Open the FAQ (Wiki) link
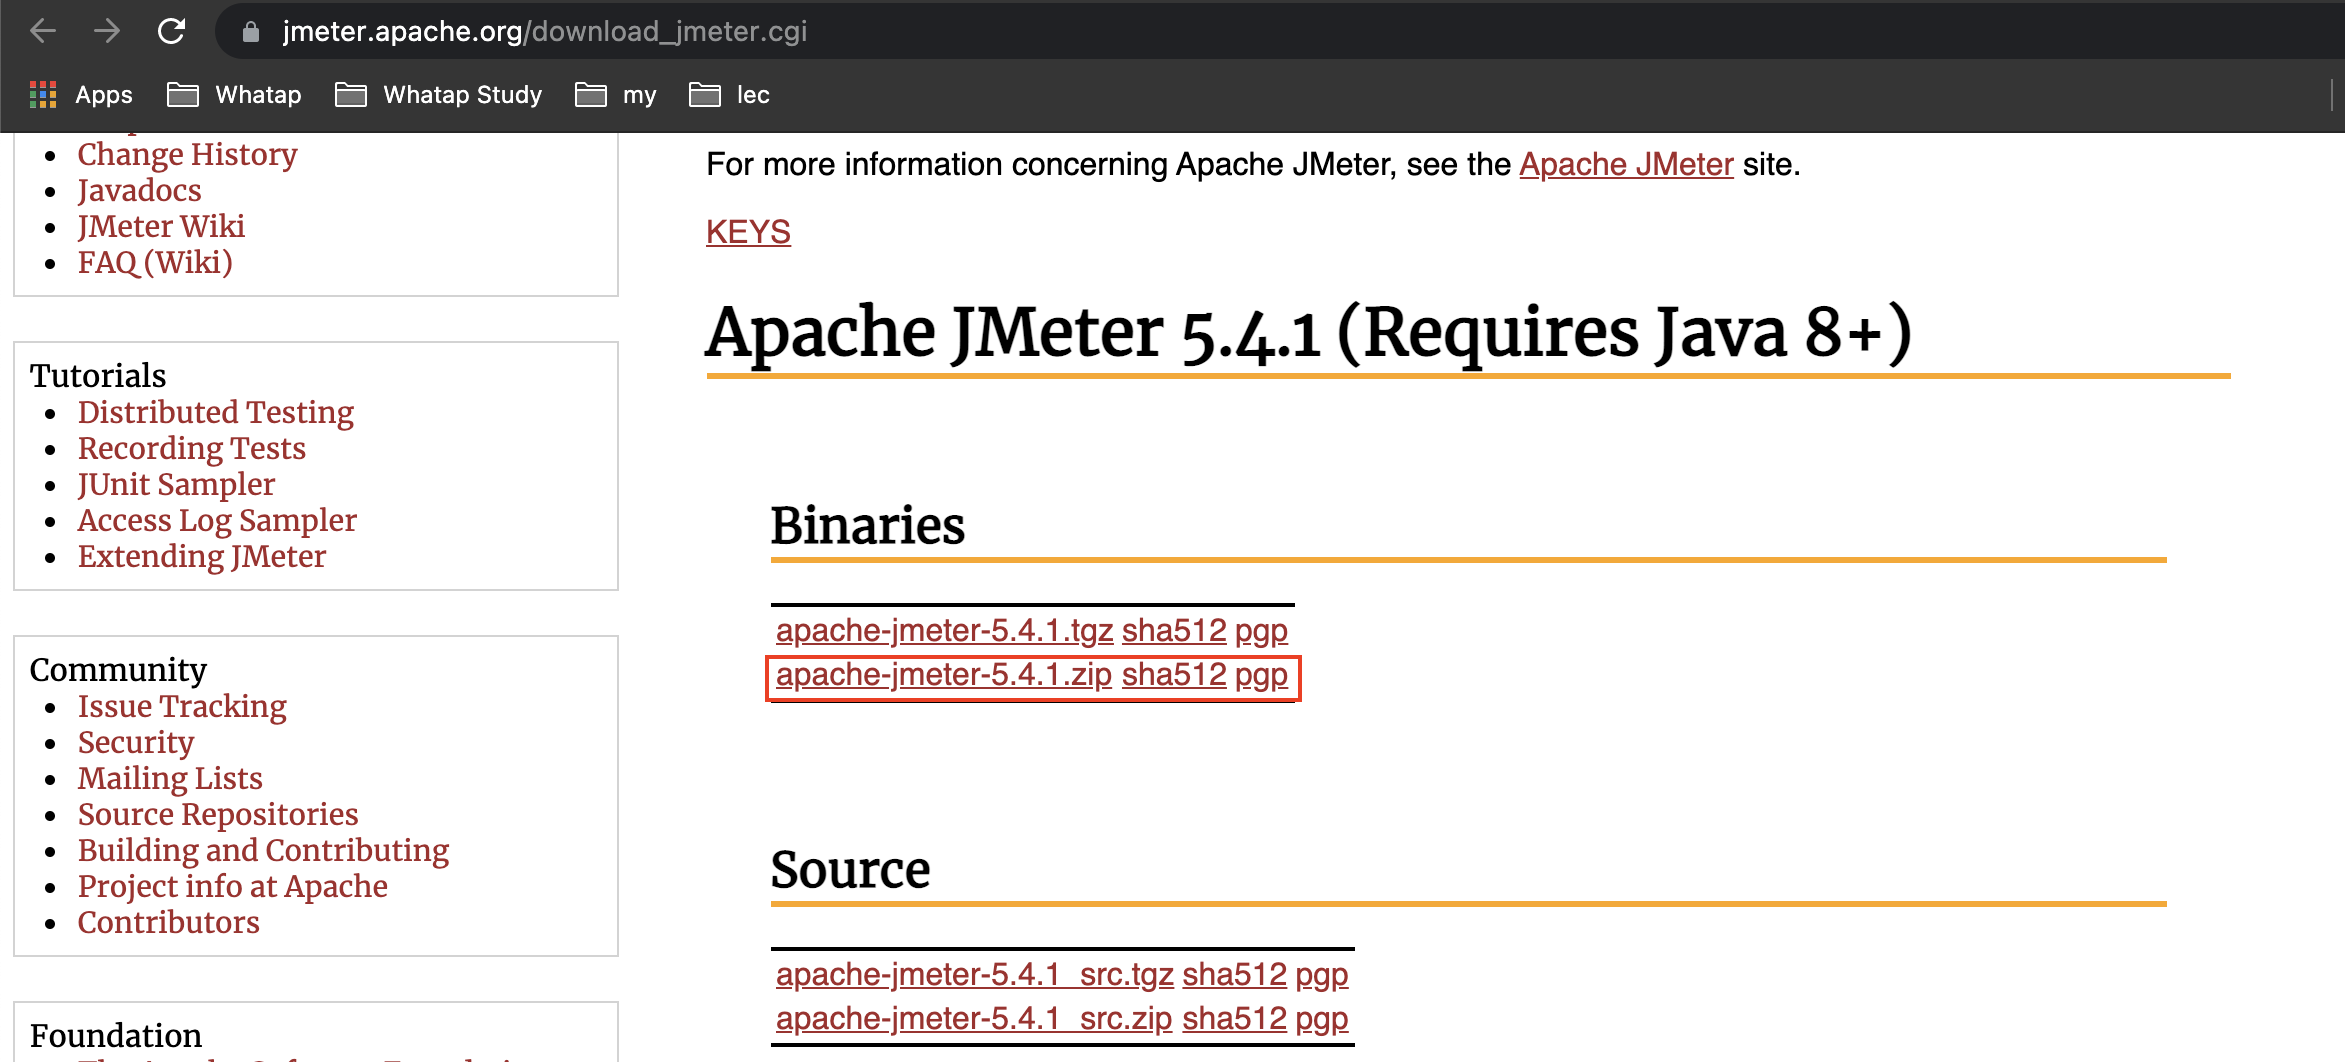The width and height of the screenshot is (2345, 1062). point(155,263)
